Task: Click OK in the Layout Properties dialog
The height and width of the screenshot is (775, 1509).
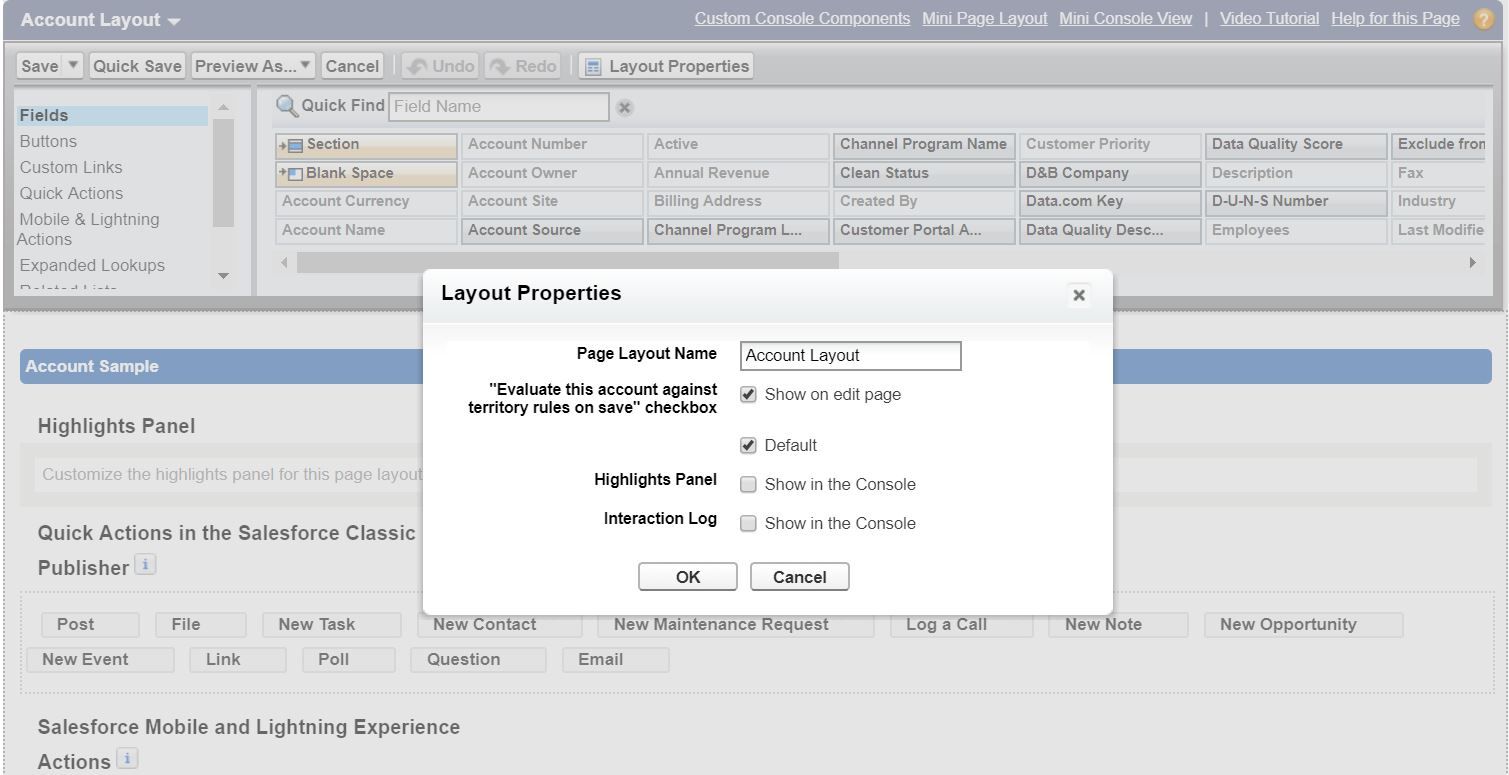Action: tap(688, 577)
